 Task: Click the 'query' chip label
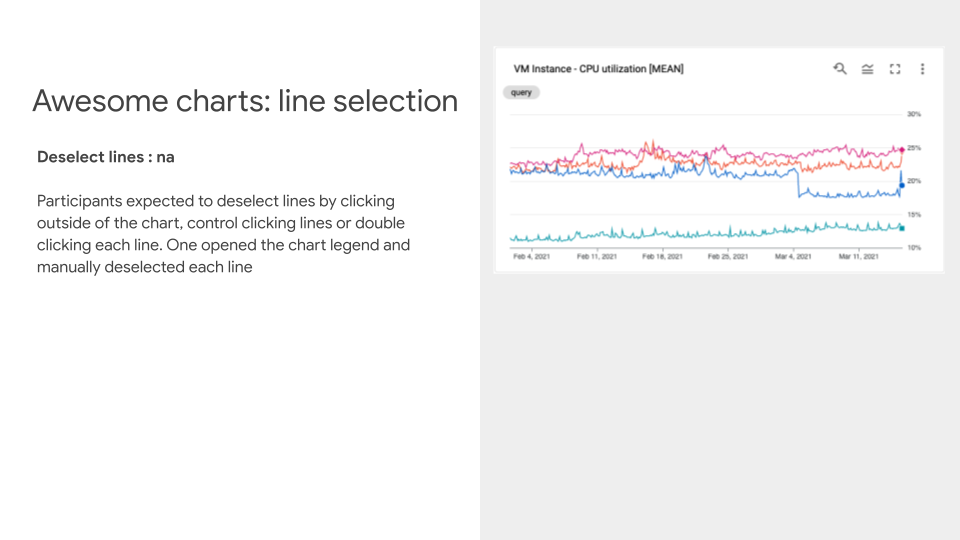pyautogui.click(x=521, y=92)
